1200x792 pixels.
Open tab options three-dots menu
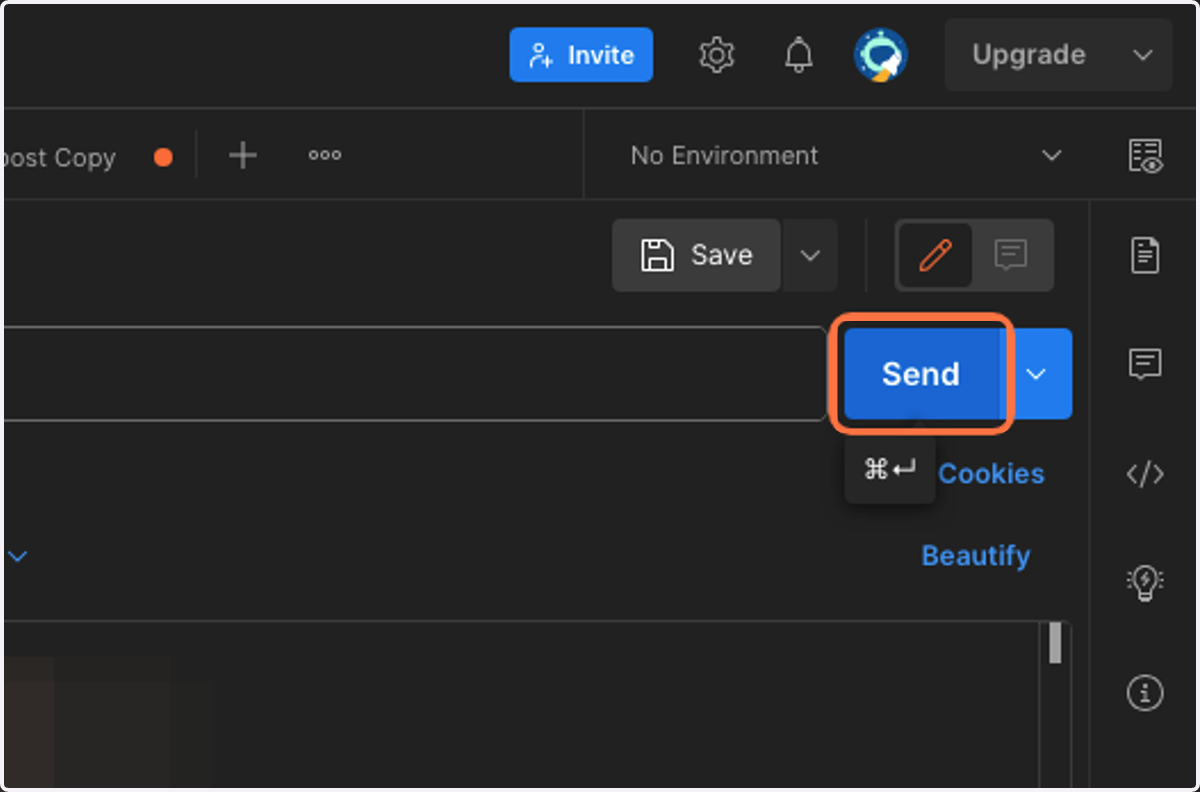pyautogui.click(x=324, y=155)
